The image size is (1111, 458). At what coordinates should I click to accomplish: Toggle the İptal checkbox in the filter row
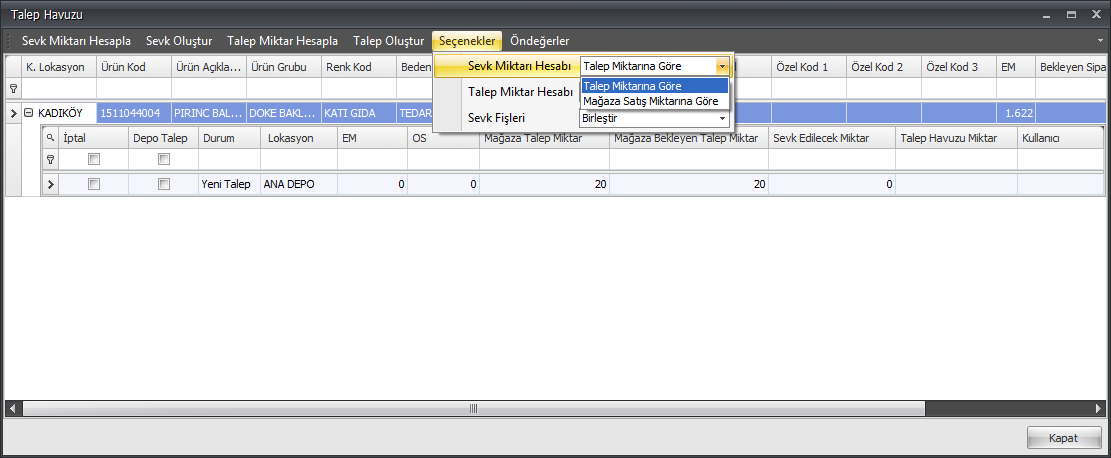click(94, 159)
